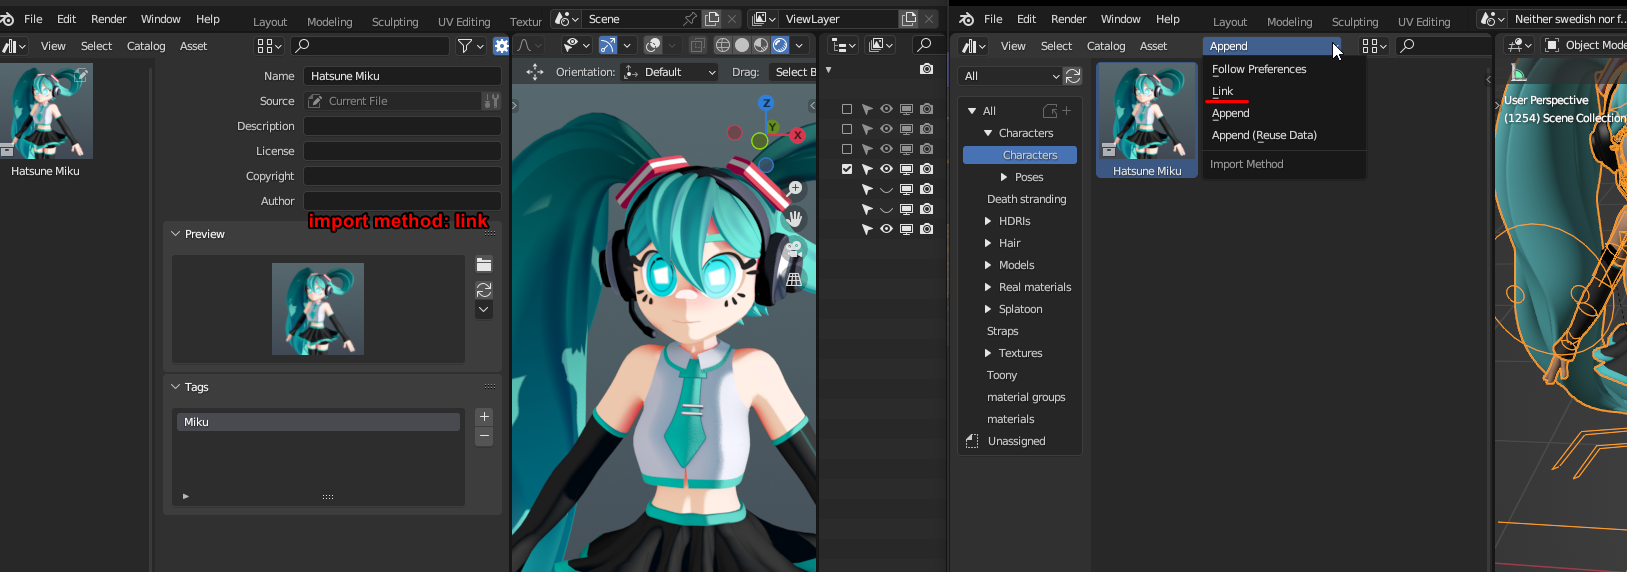
Task: Refresh asset library in right window
Action: (1073, 76)
